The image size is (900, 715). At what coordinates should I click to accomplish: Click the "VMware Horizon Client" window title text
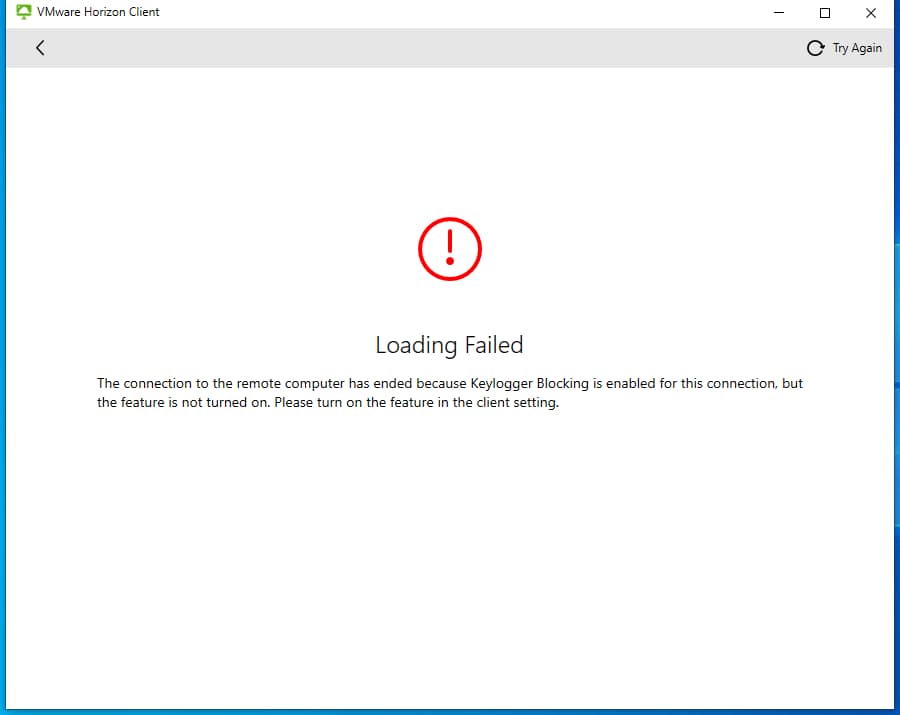(x=98, y=13)
